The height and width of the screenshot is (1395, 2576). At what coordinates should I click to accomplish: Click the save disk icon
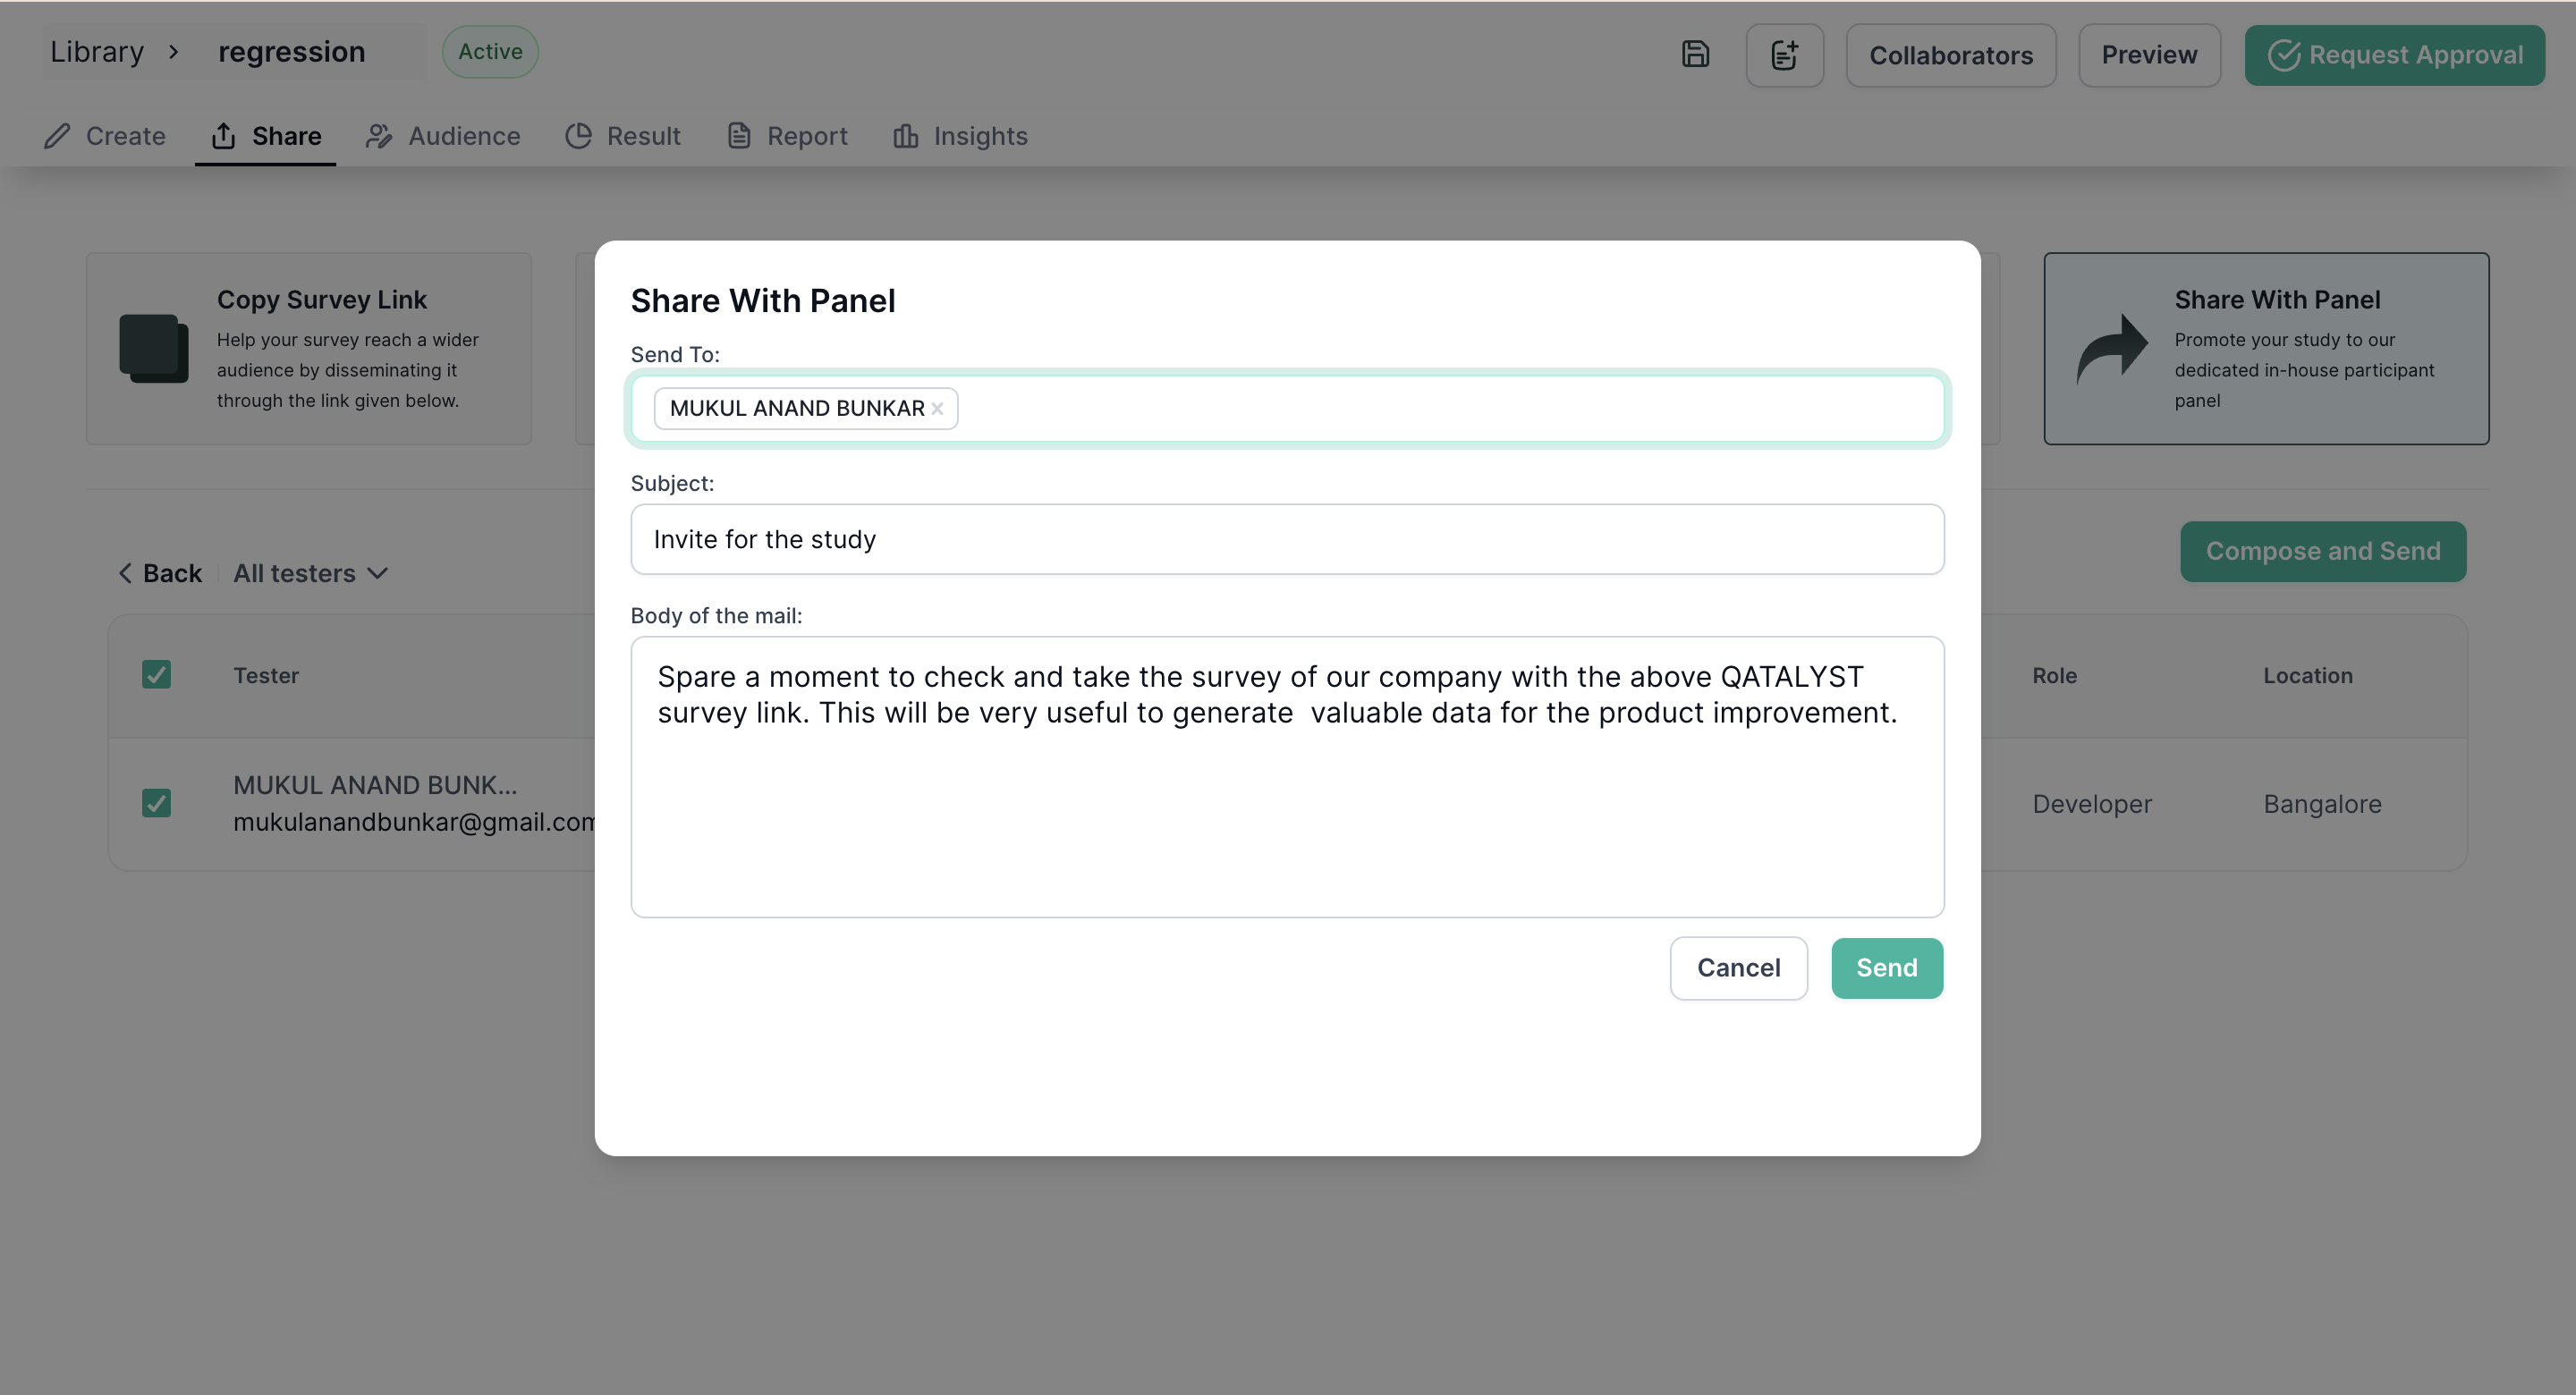[x=1695, y=55]
